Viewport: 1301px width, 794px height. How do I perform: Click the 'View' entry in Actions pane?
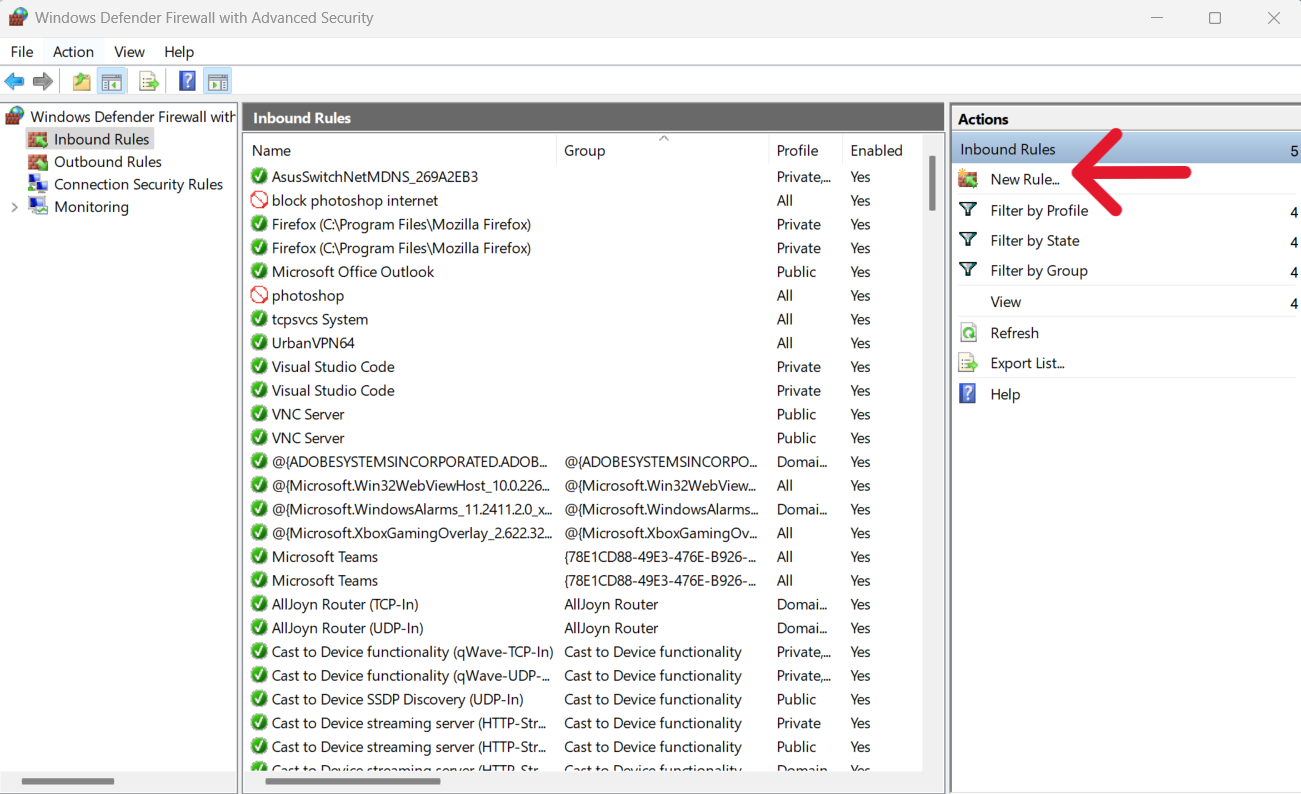(x=1006, y=302)
